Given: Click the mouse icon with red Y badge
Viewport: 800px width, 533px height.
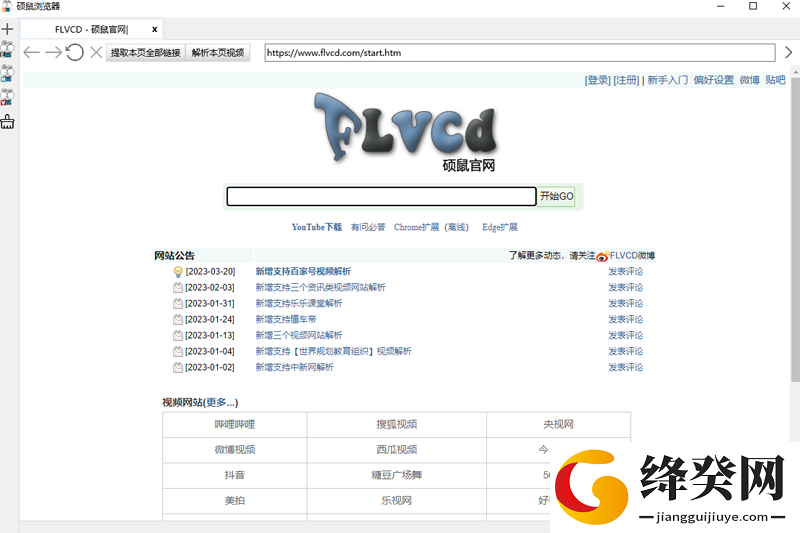Looking at the screenshot, I should 7,97.
